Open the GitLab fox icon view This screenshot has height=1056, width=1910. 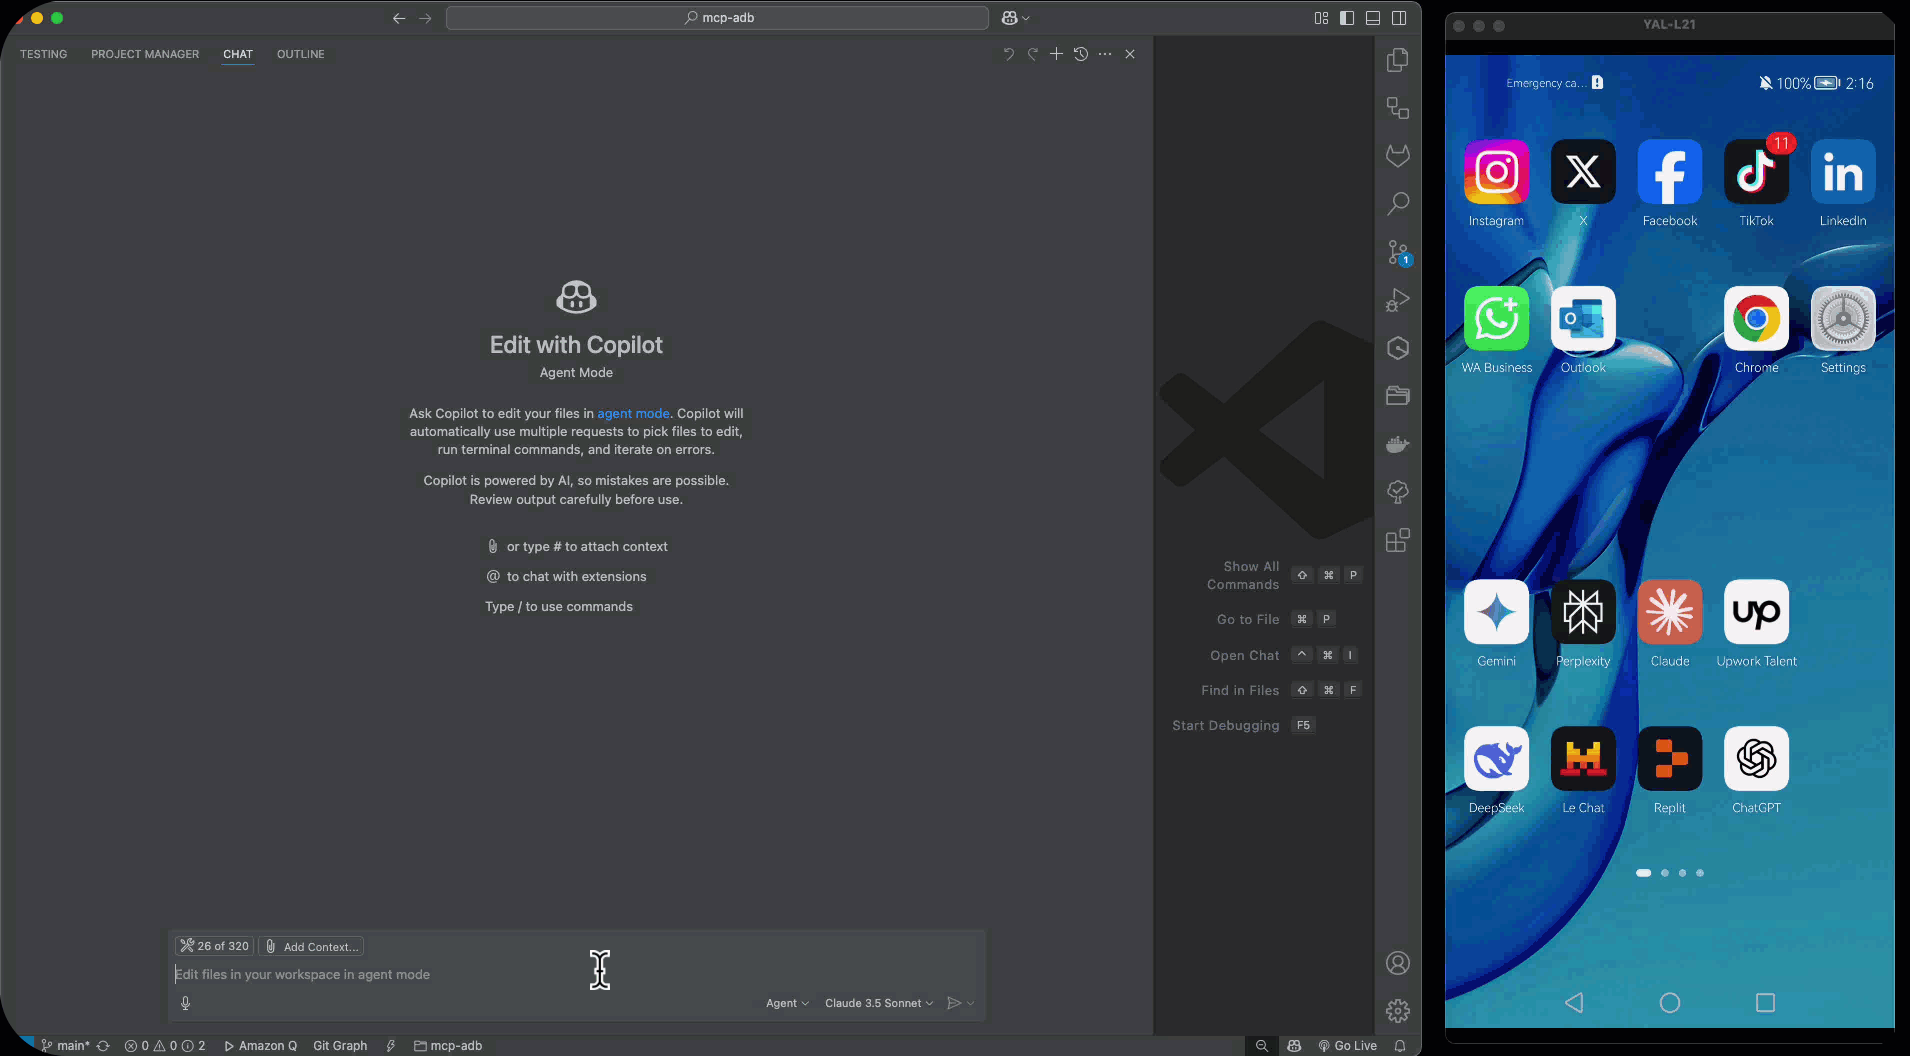pyautogui.click(x=1398, y=156)
